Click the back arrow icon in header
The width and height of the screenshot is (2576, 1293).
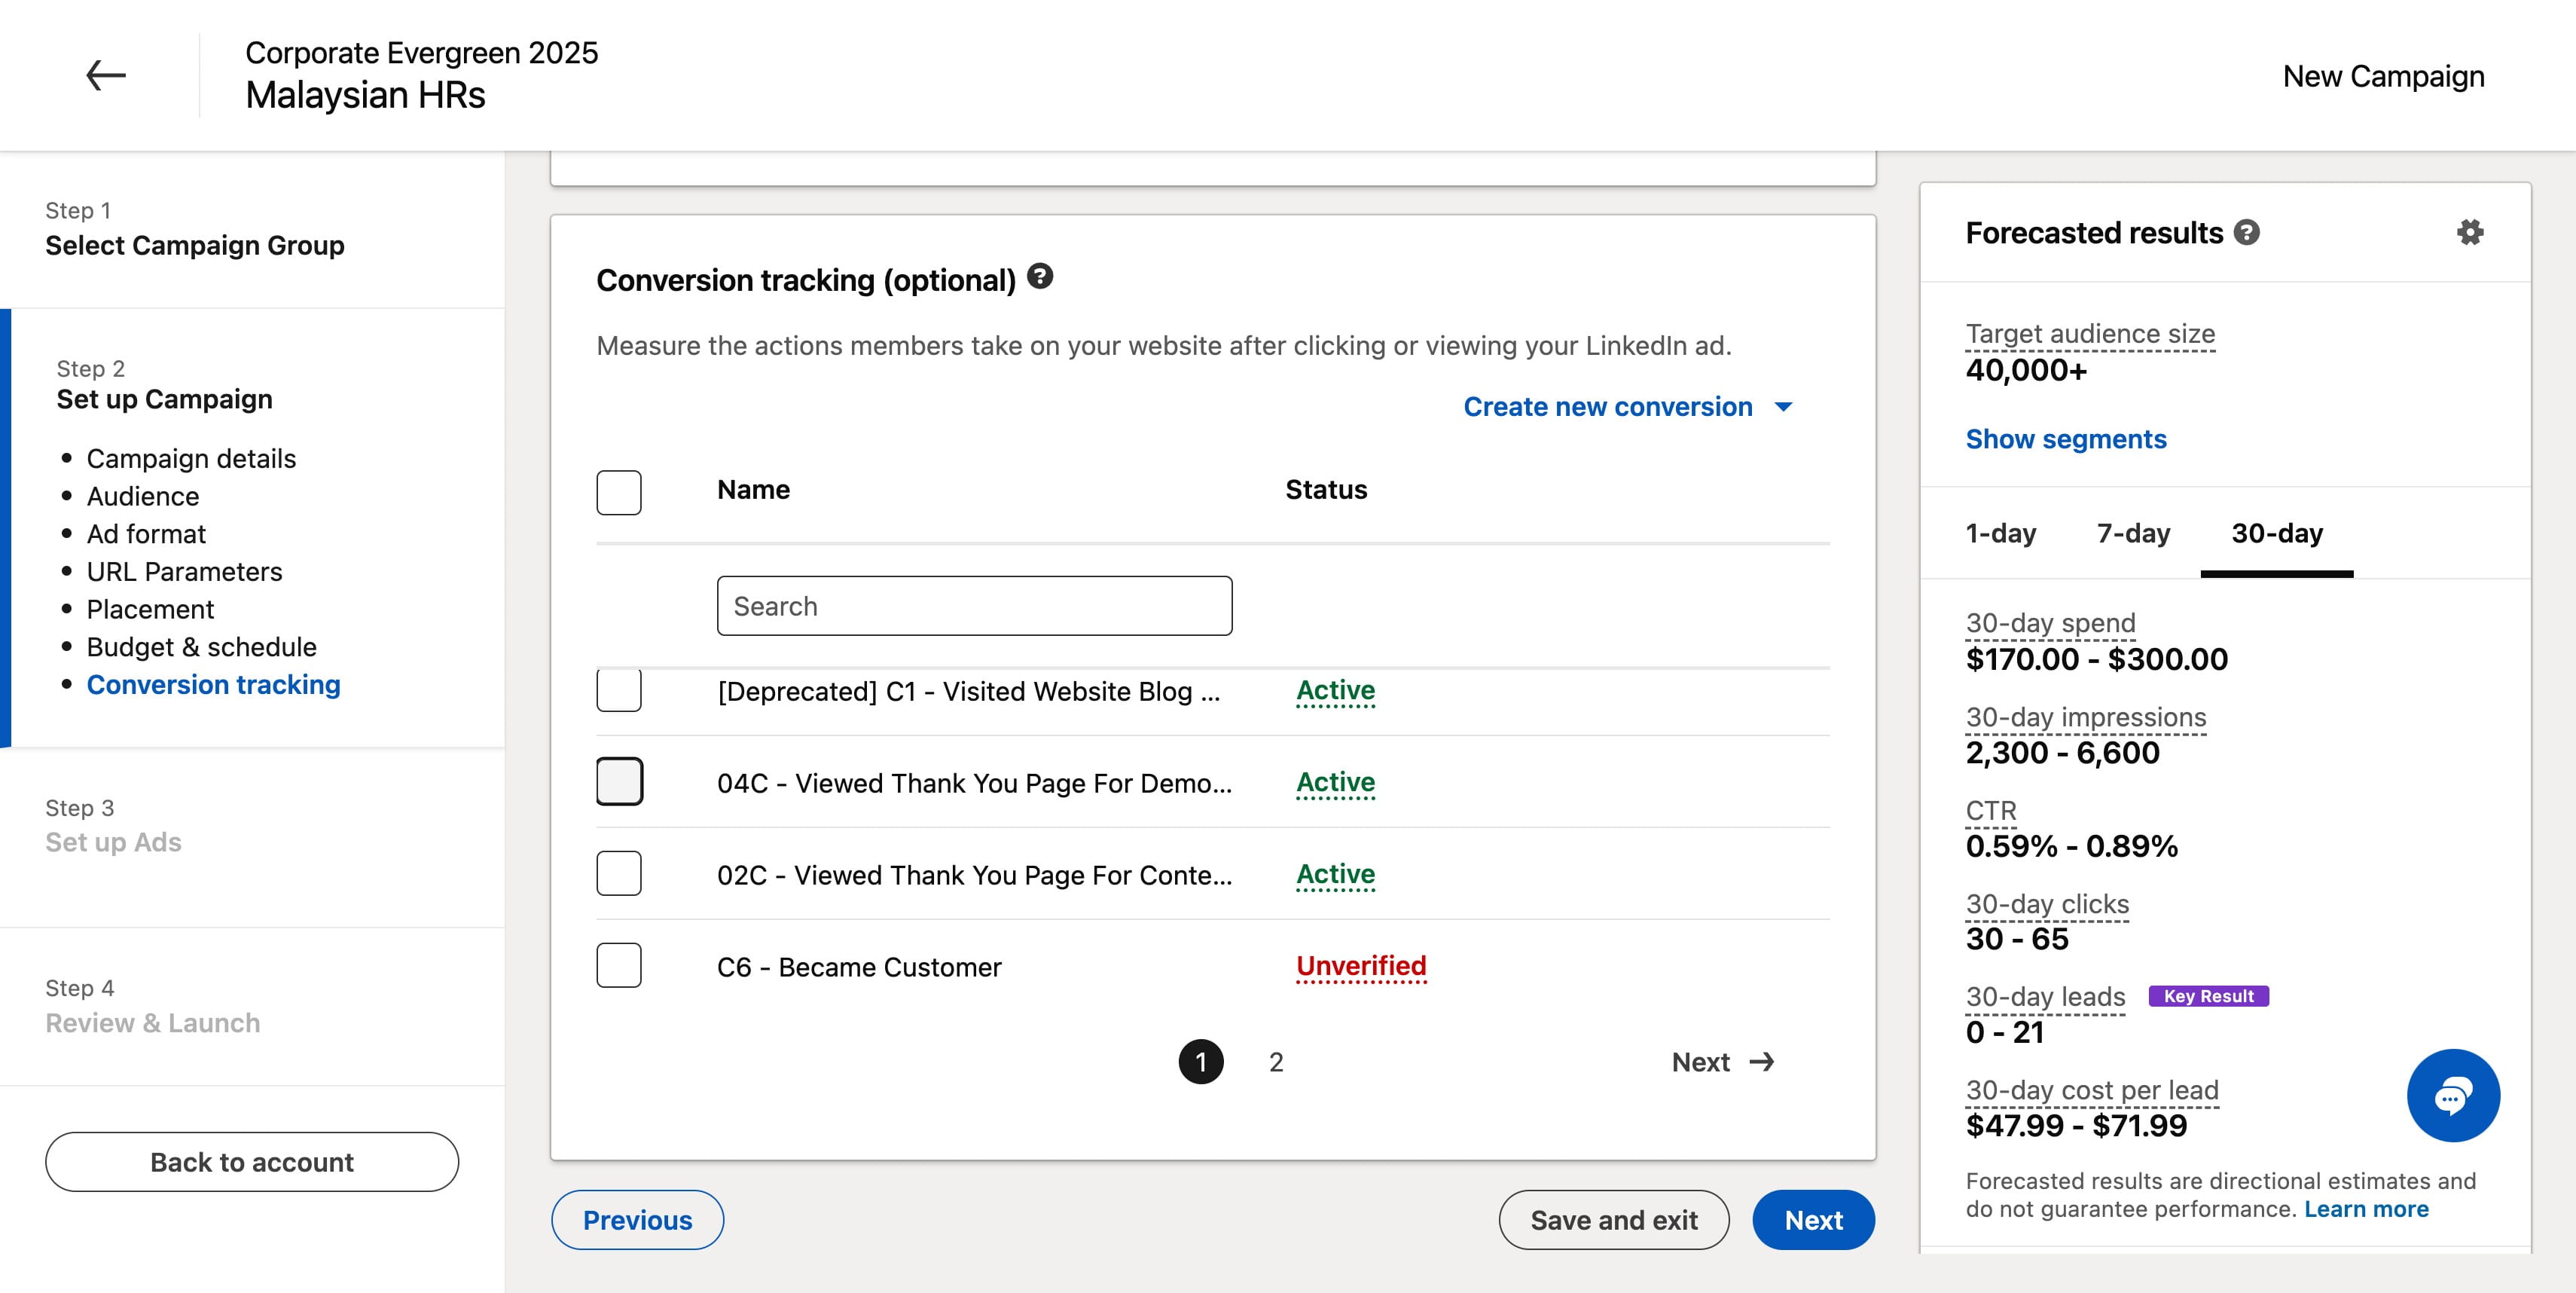[x=105, y=75]
